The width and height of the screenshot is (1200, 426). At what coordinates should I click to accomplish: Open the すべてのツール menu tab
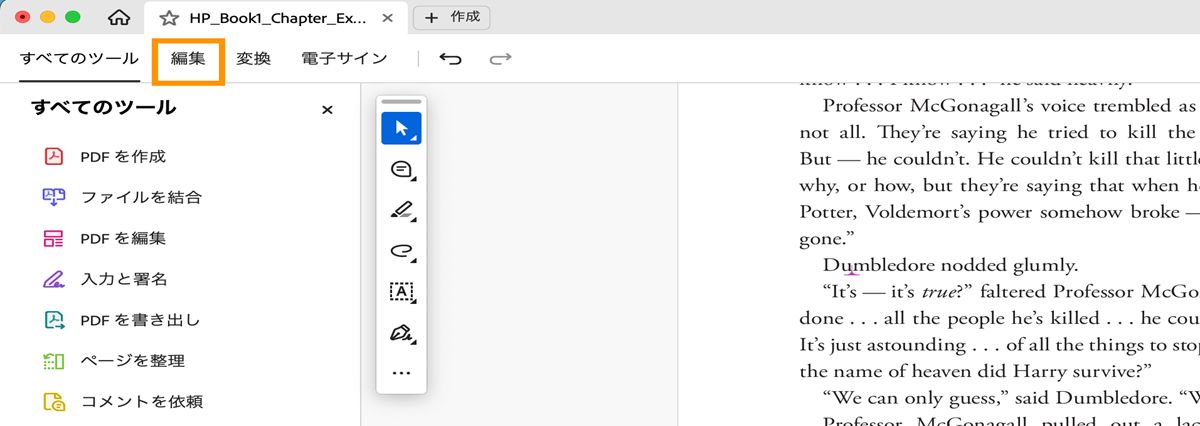click(79, 59)
